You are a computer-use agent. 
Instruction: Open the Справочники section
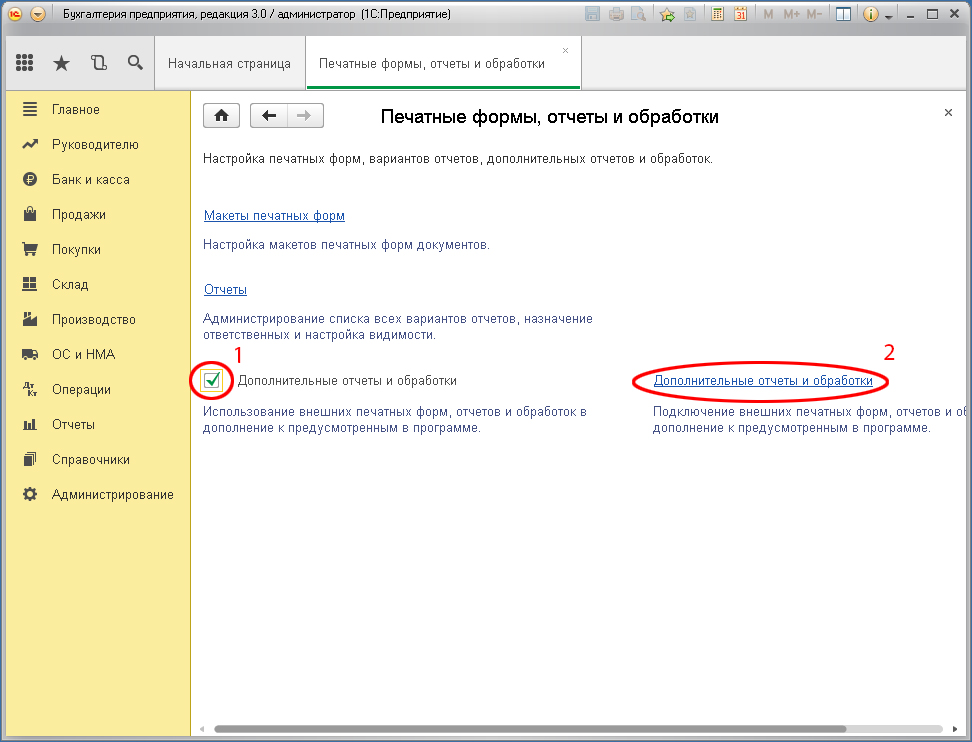tap(96, 460)
